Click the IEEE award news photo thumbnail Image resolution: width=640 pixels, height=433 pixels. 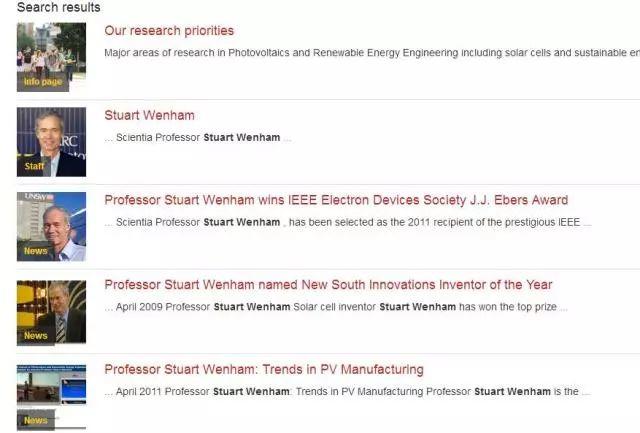51,226
